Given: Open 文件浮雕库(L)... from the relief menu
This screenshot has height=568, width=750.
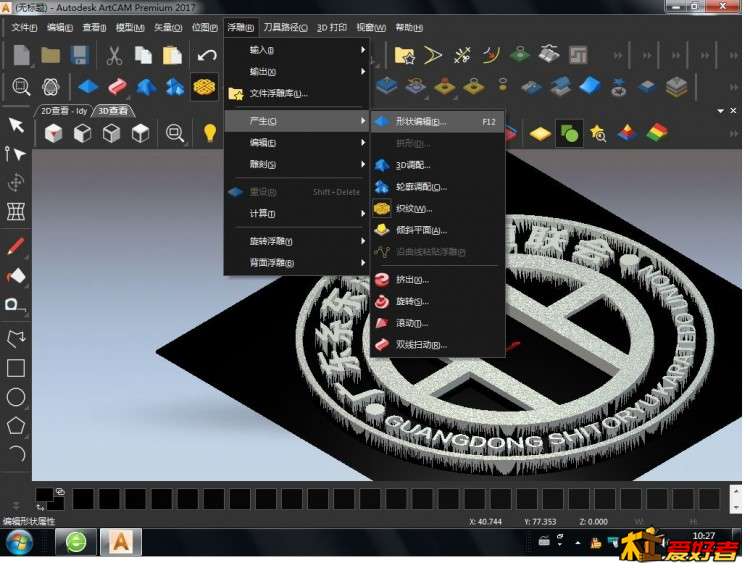Looking at the screenshot, I should coord(297,93).
